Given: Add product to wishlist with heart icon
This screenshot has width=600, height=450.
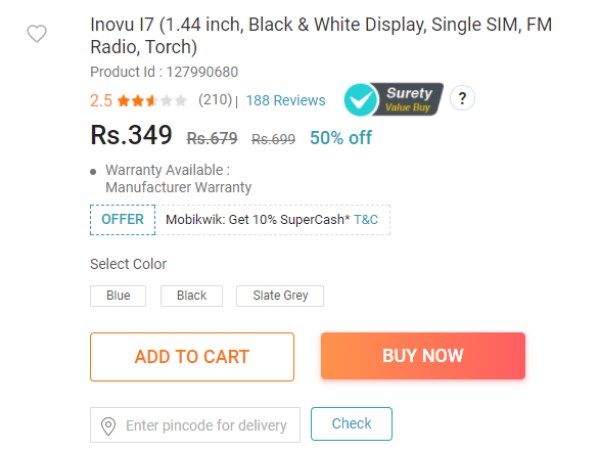Looking at the screenshot, I should point(37,34).
